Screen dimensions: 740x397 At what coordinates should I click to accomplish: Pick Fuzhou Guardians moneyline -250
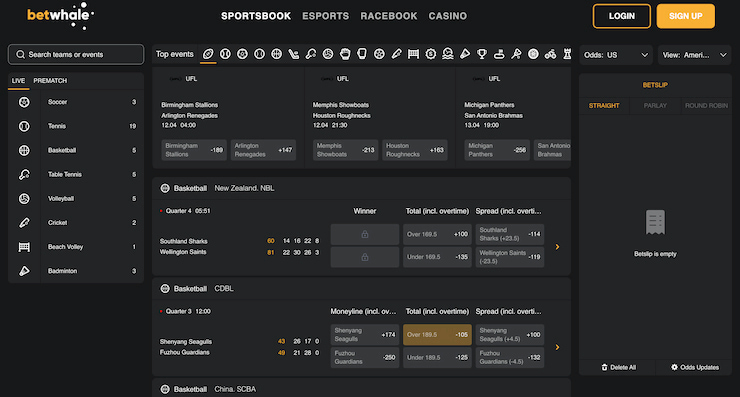365,357
